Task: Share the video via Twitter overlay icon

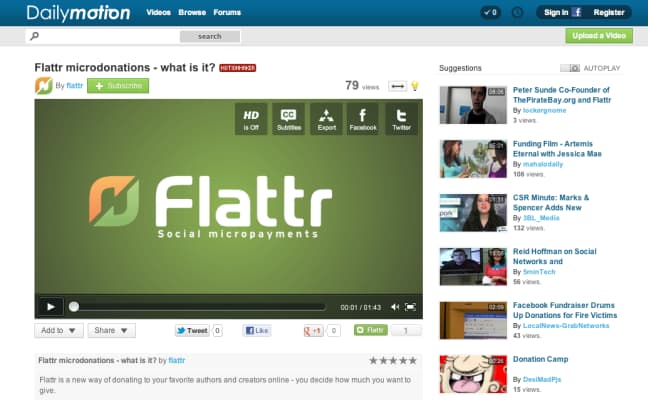Action: point(401,118)
